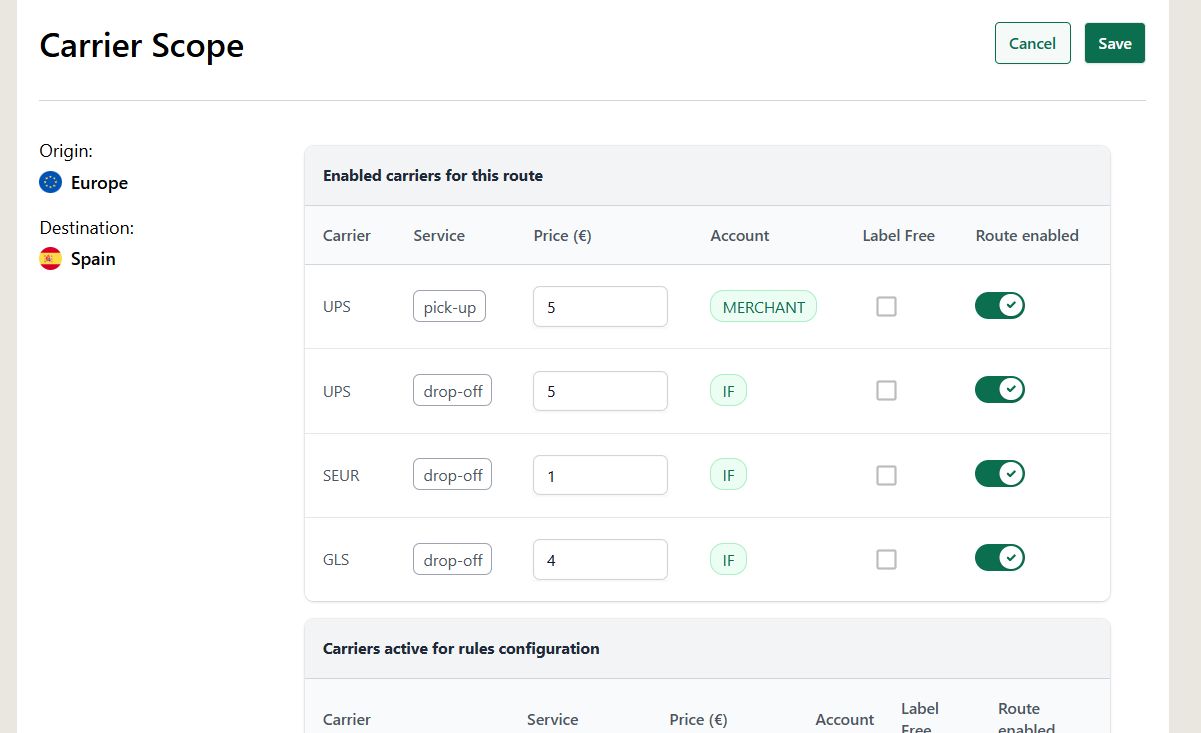Click the drop-off service tag for SEUR
This screenshot has height=733, width=1201.
coord(452,475)
